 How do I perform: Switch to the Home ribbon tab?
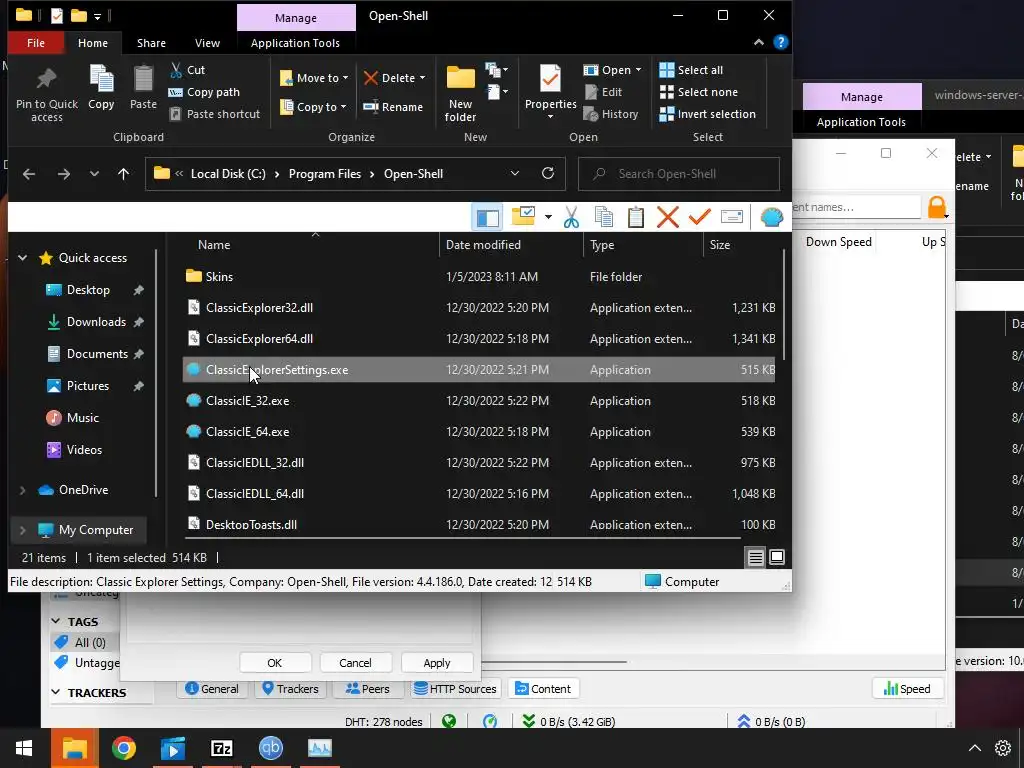click(x=93, y=43)
